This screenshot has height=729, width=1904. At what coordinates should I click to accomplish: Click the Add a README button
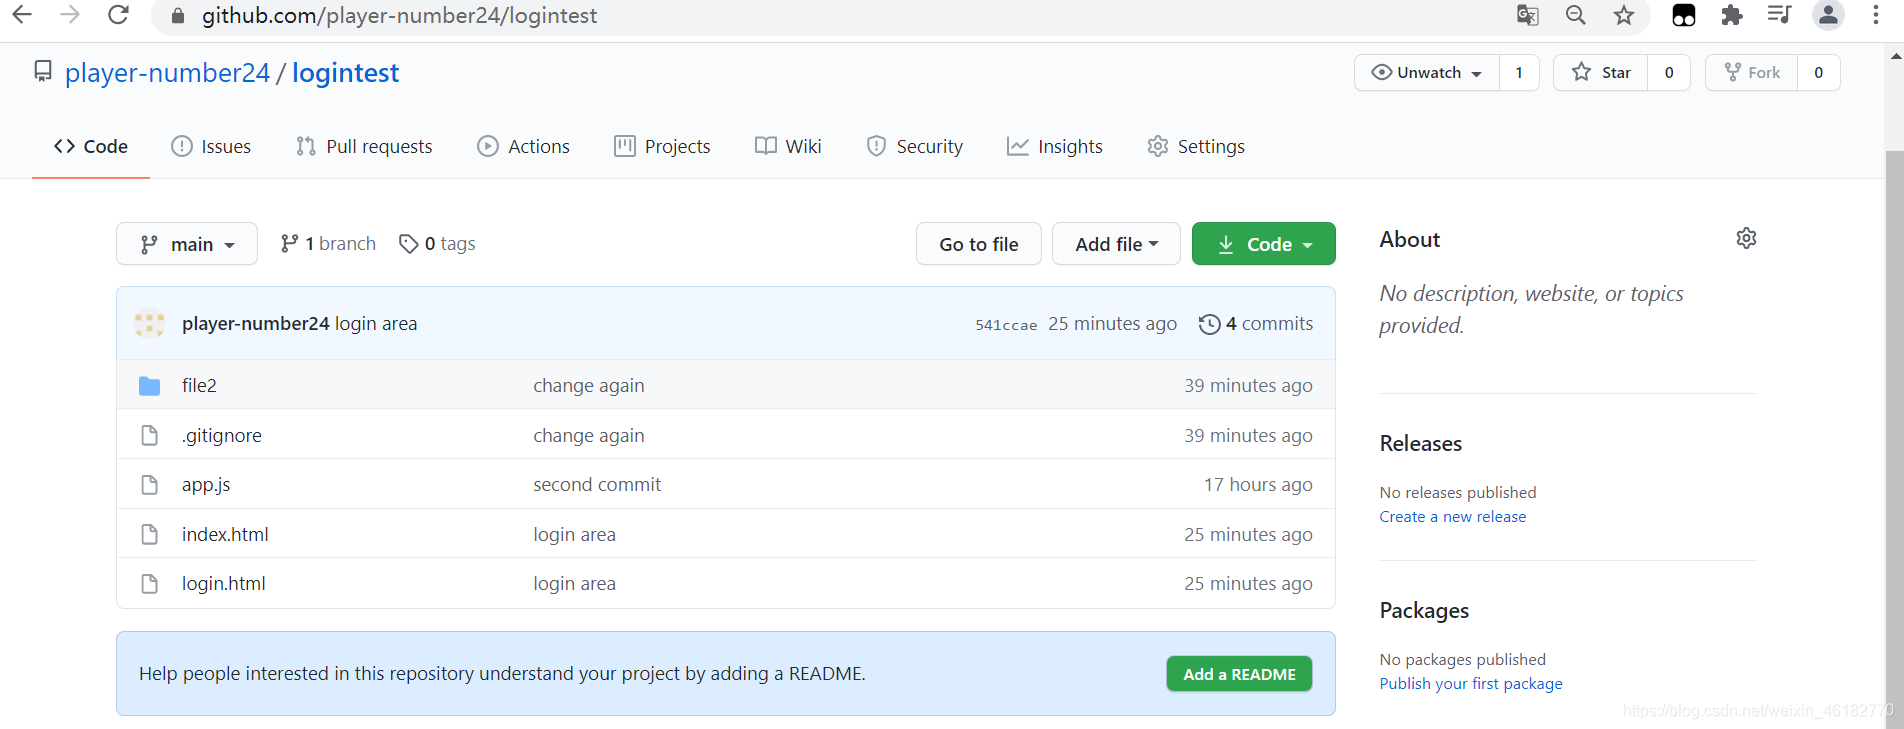click(1239, 674)
